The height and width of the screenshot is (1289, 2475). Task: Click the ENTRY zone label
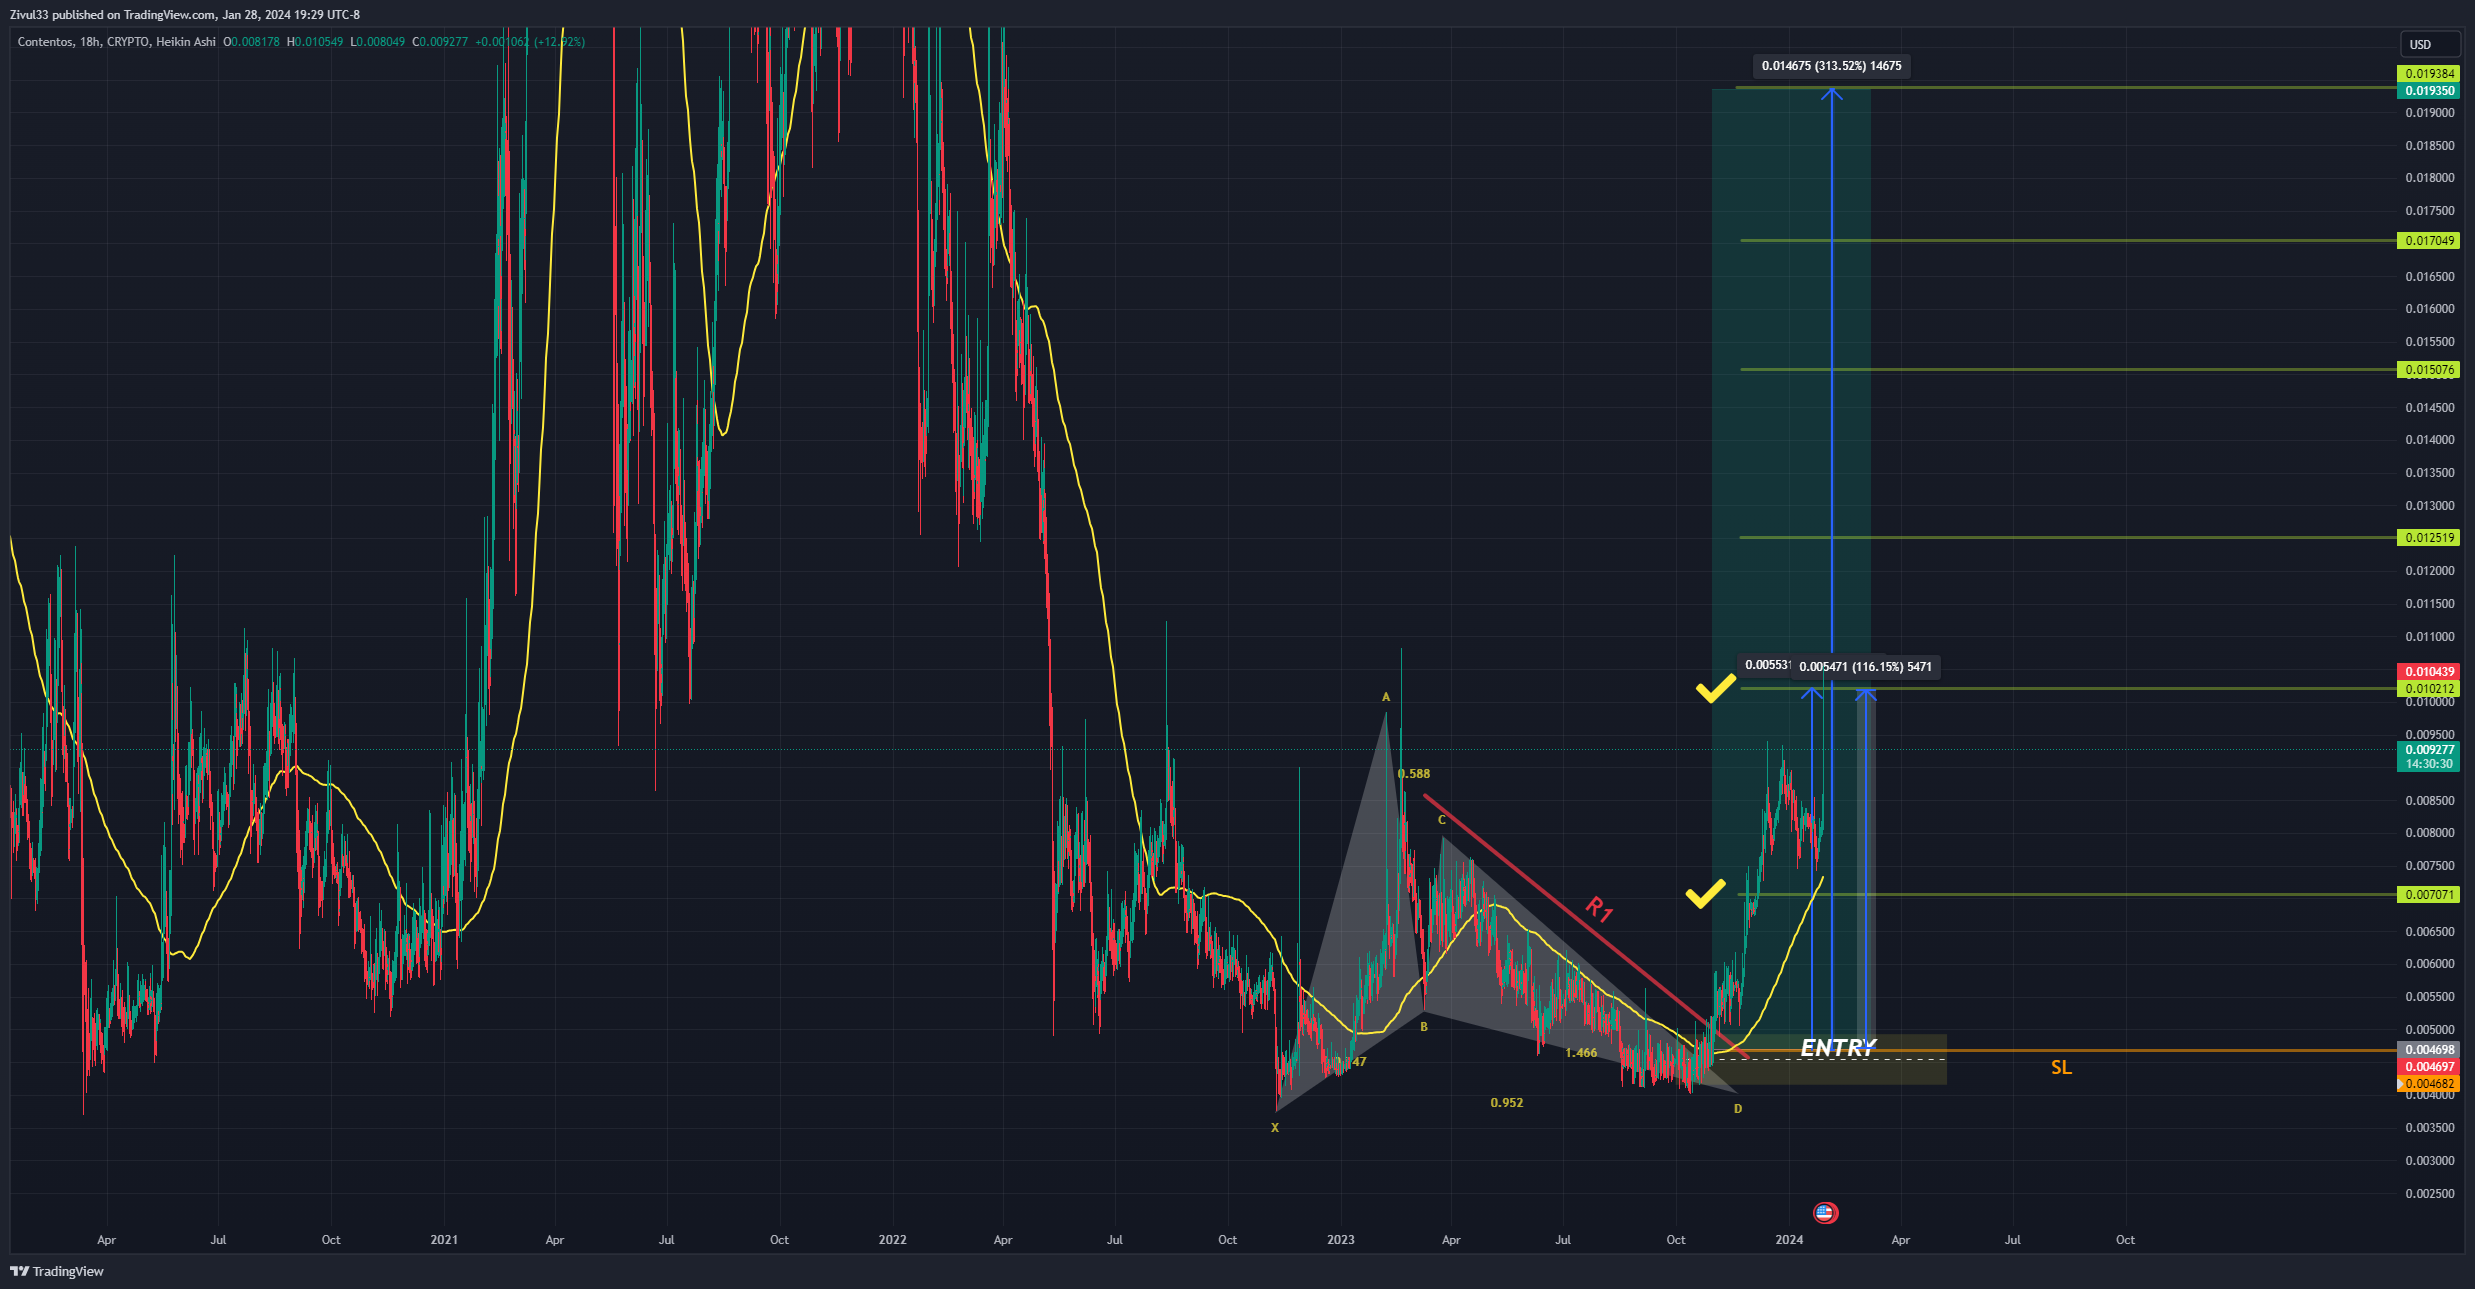coord(1838,1047)
